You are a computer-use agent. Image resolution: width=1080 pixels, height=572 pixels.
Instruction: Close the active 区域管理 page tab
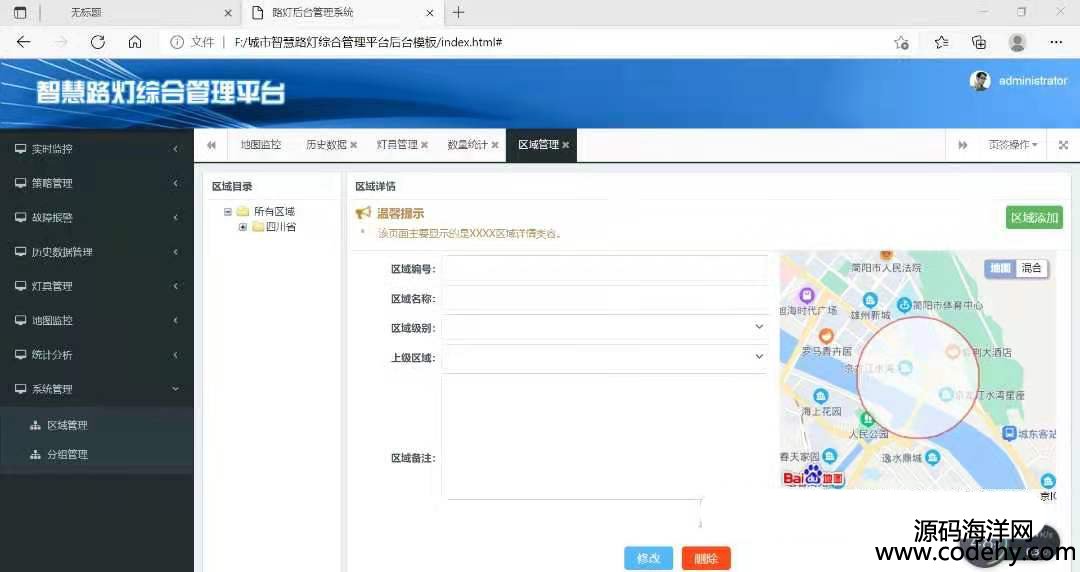click(x=565, y=145)
